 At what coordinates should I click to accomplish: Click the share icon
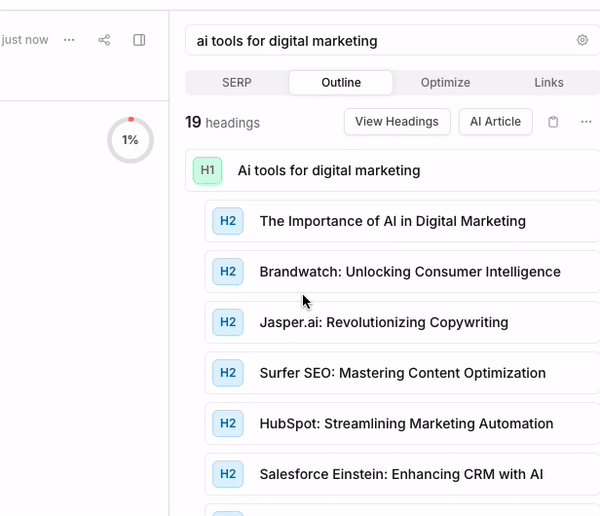click(x=104, y=40)
